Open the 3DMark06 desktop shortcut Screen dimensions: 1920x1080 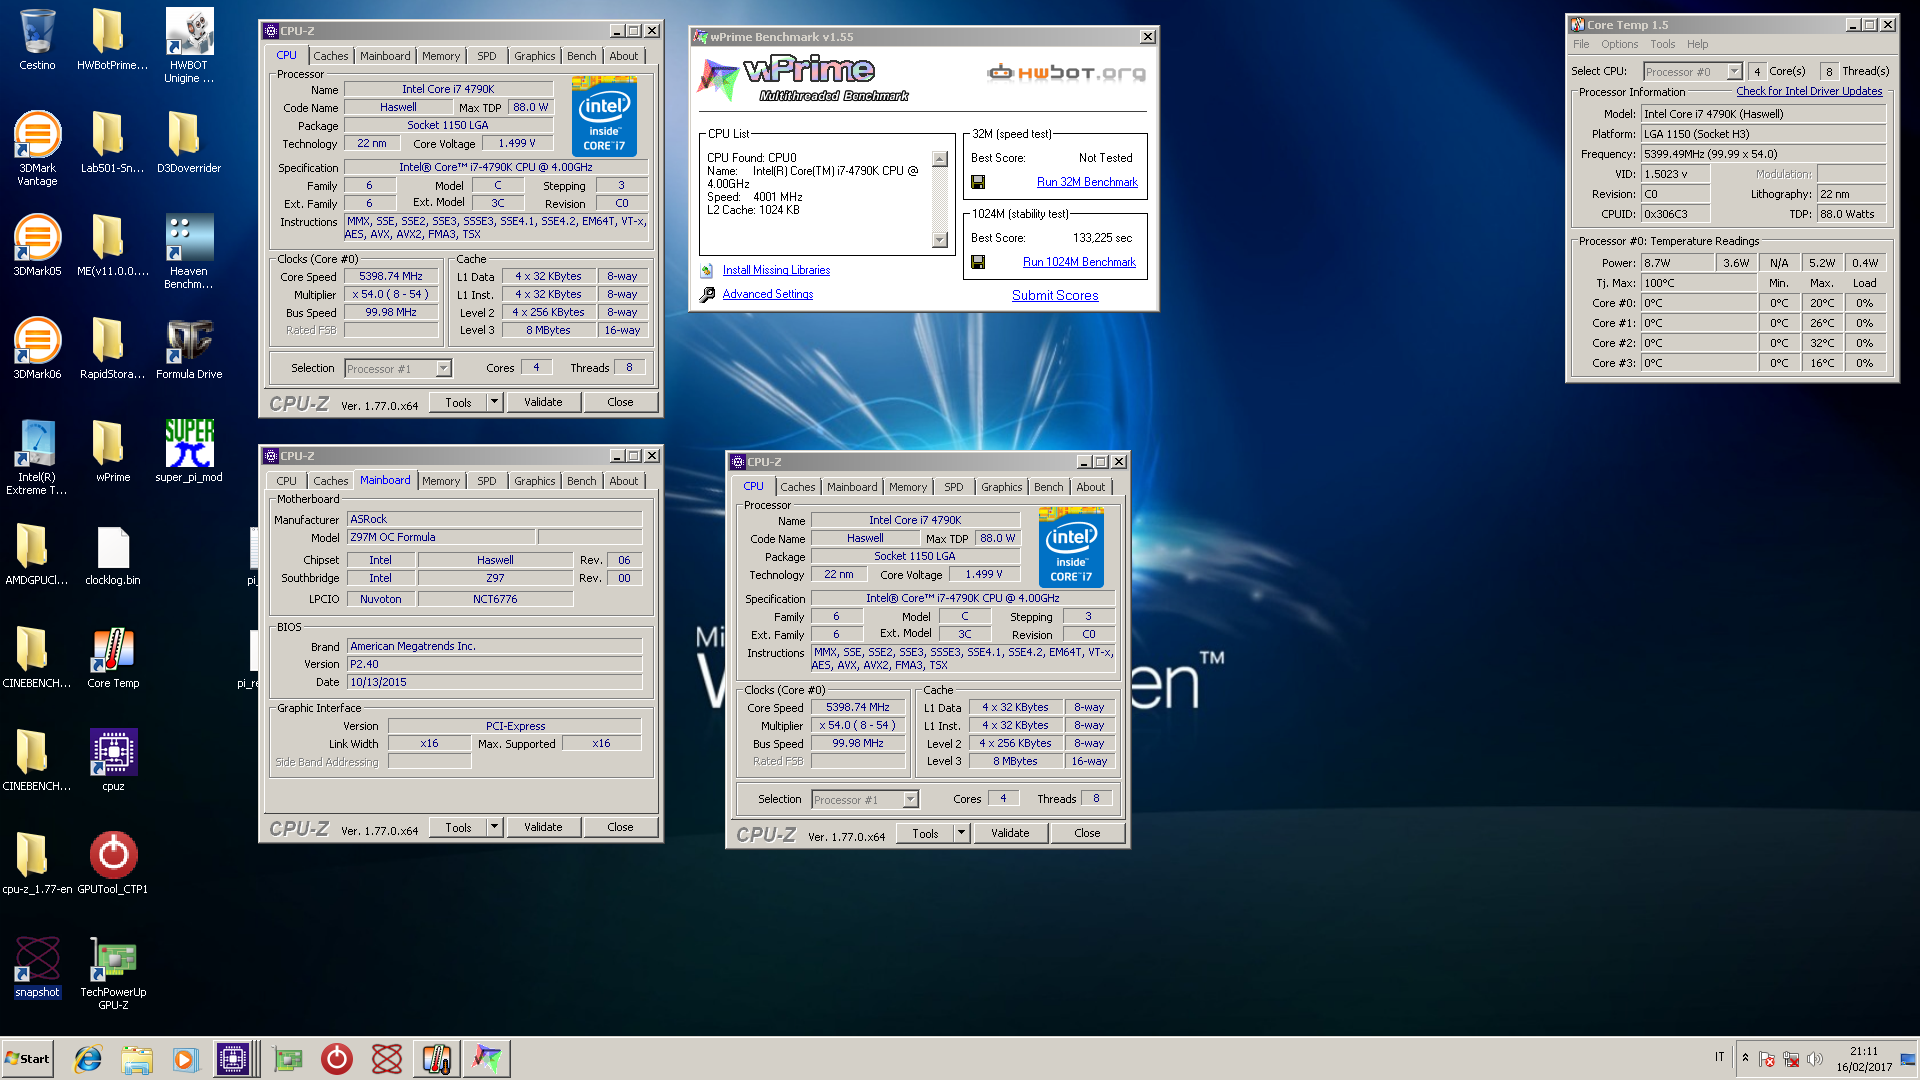pos(37,348)
